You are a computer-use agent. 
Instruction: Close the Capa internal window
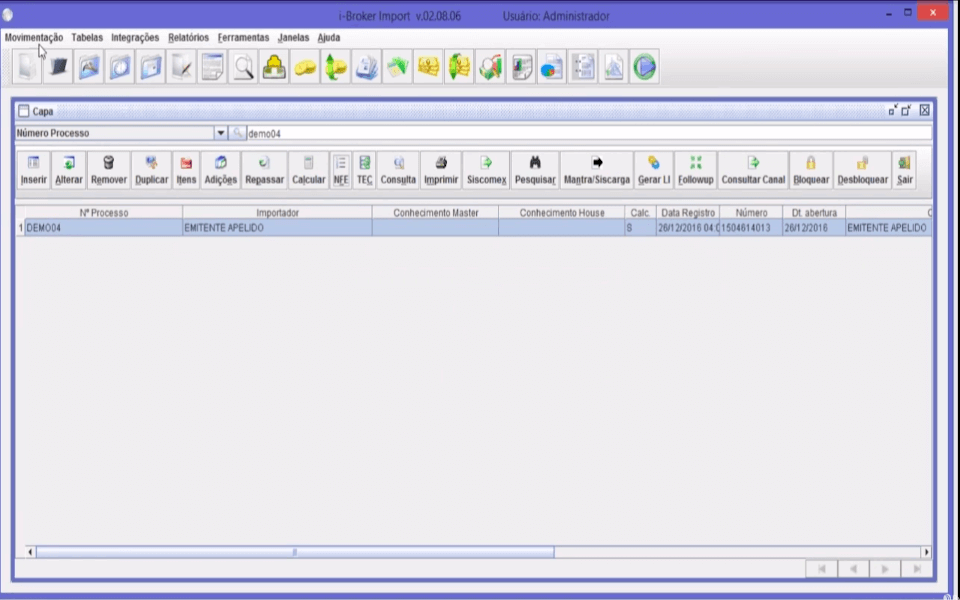click(924, 110)
